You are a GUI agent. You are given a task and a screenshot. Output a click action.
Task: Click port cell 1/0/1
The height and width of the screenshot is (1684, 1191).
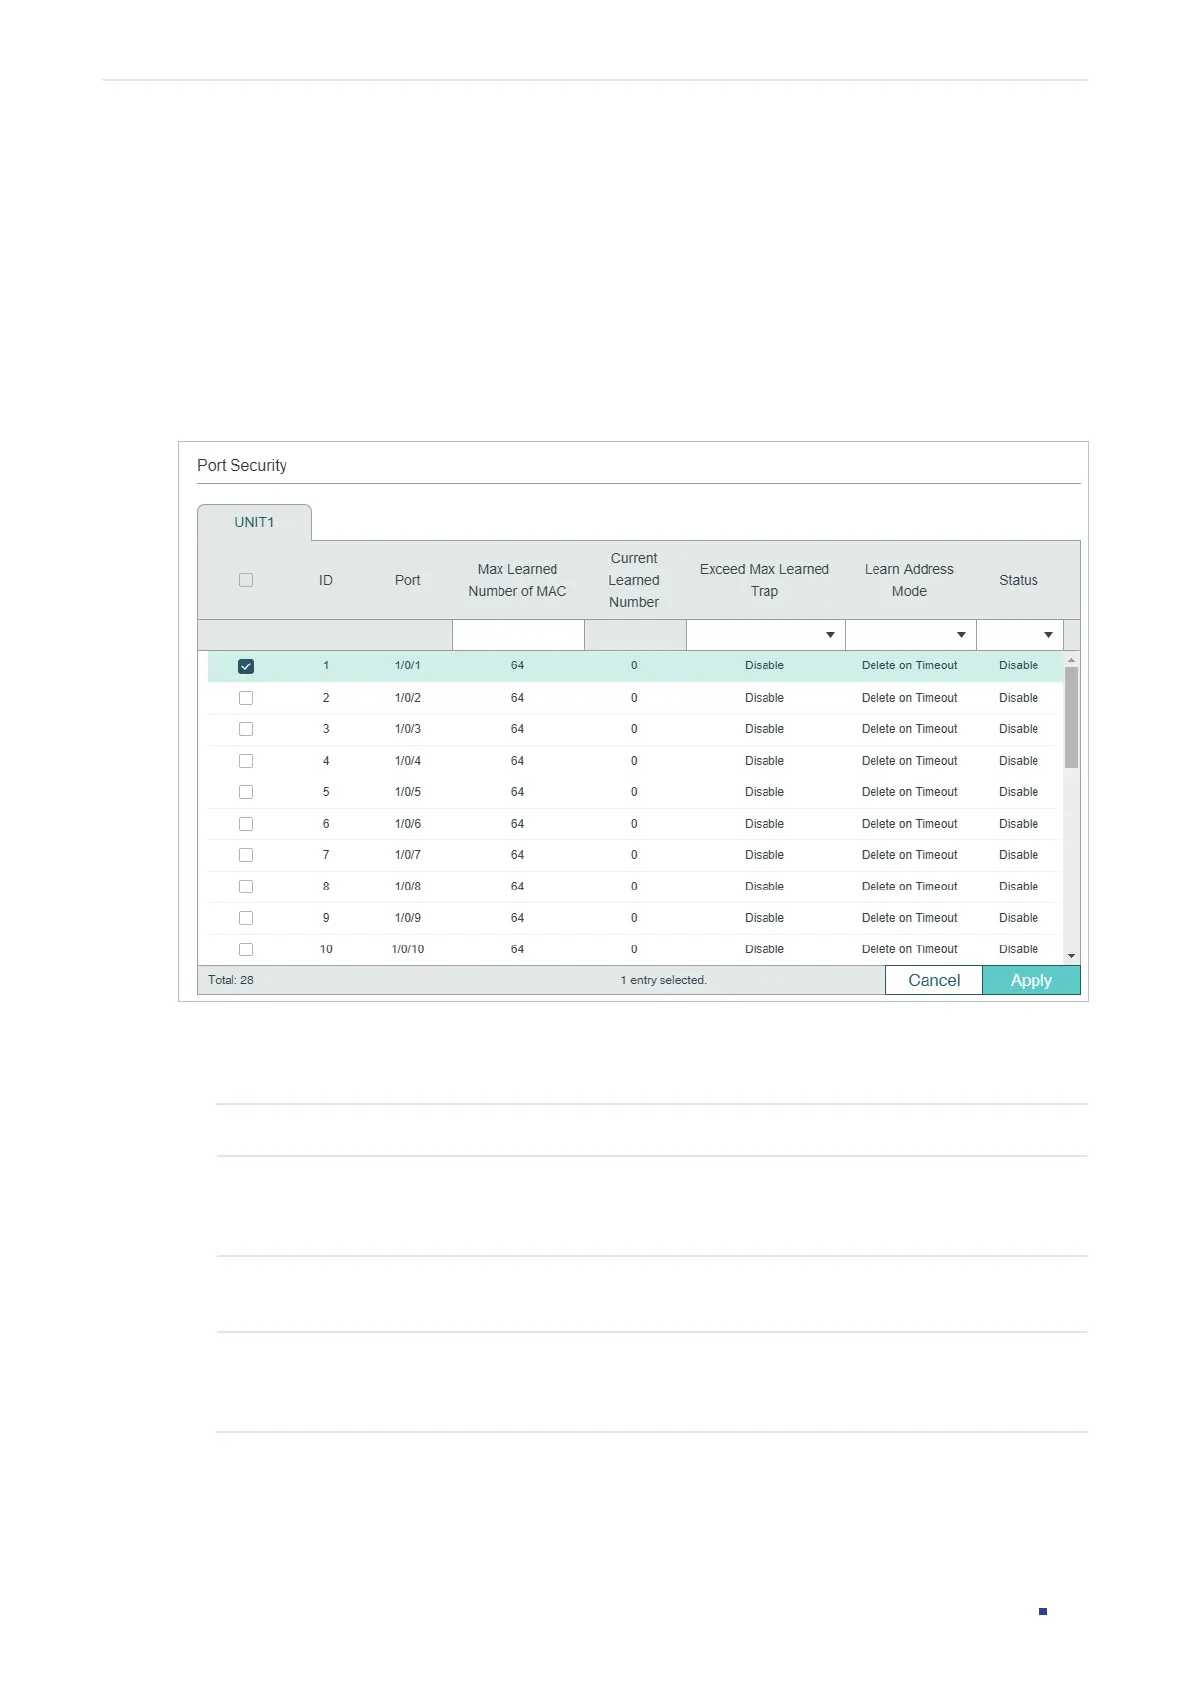(x=408, y=665)
